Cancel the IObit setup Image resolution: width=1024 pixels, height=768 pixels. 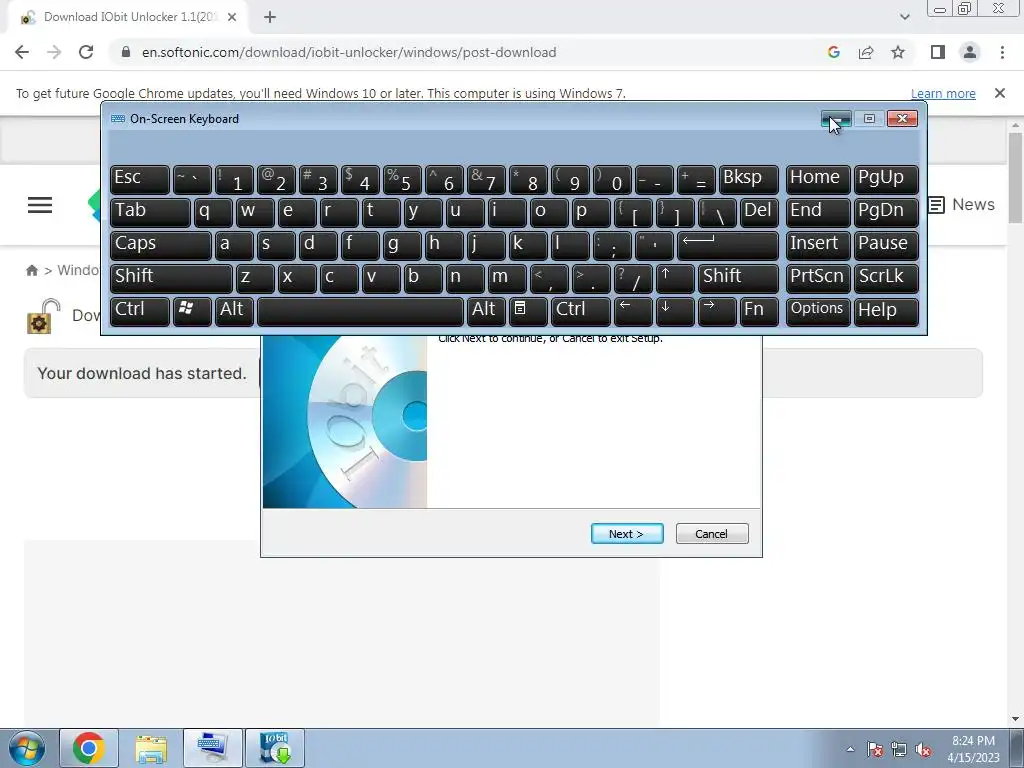tap(712, 534)
